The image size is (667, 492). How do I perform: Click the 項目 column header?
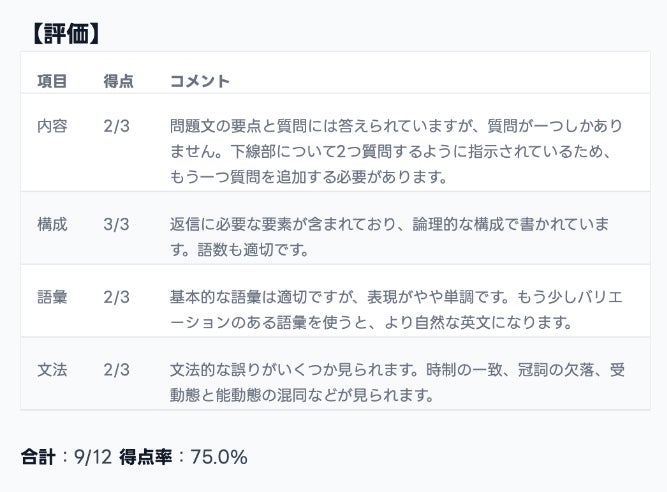click(x=52, y=81)
